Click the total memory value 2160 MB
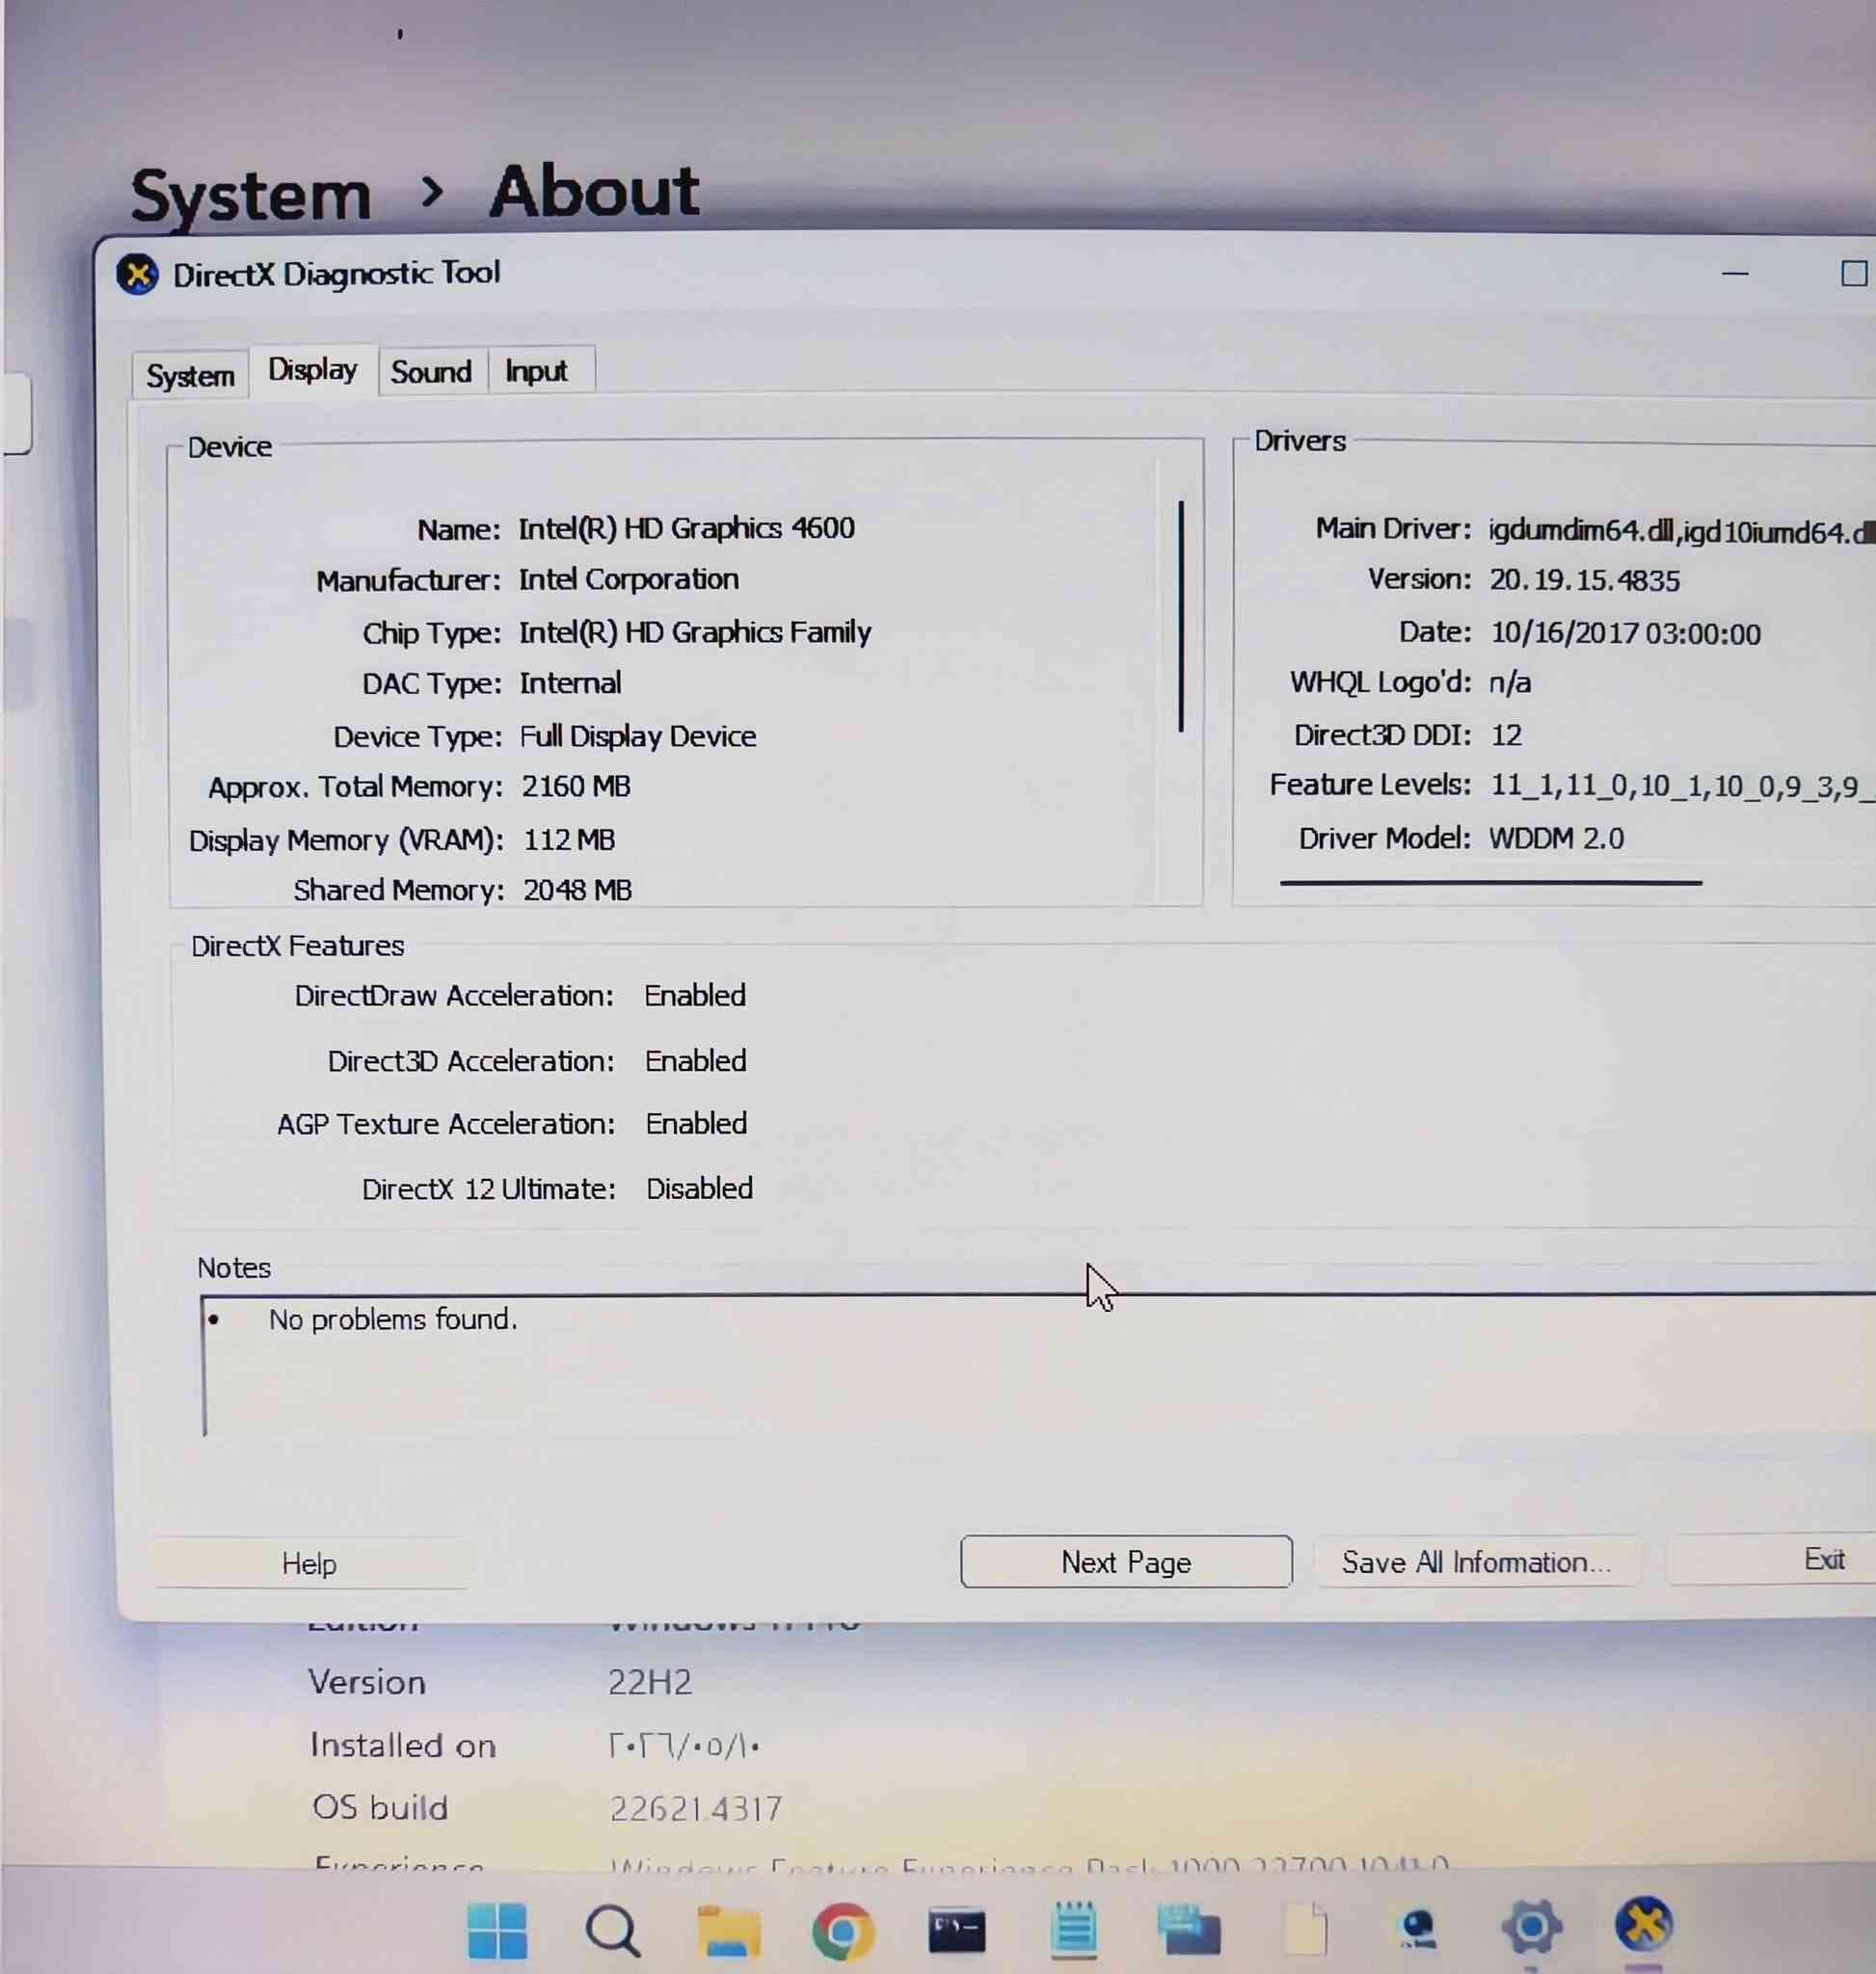Viewport: 1876px width, 1974px height. coord(576,786)
